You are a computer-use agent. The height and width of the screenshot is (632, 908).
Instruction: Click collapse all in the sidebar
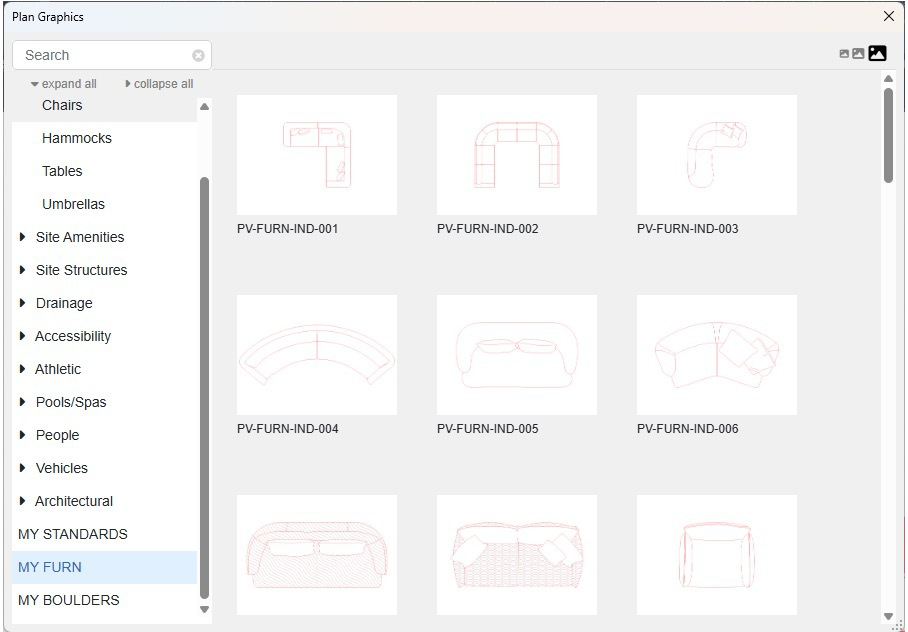159,84
